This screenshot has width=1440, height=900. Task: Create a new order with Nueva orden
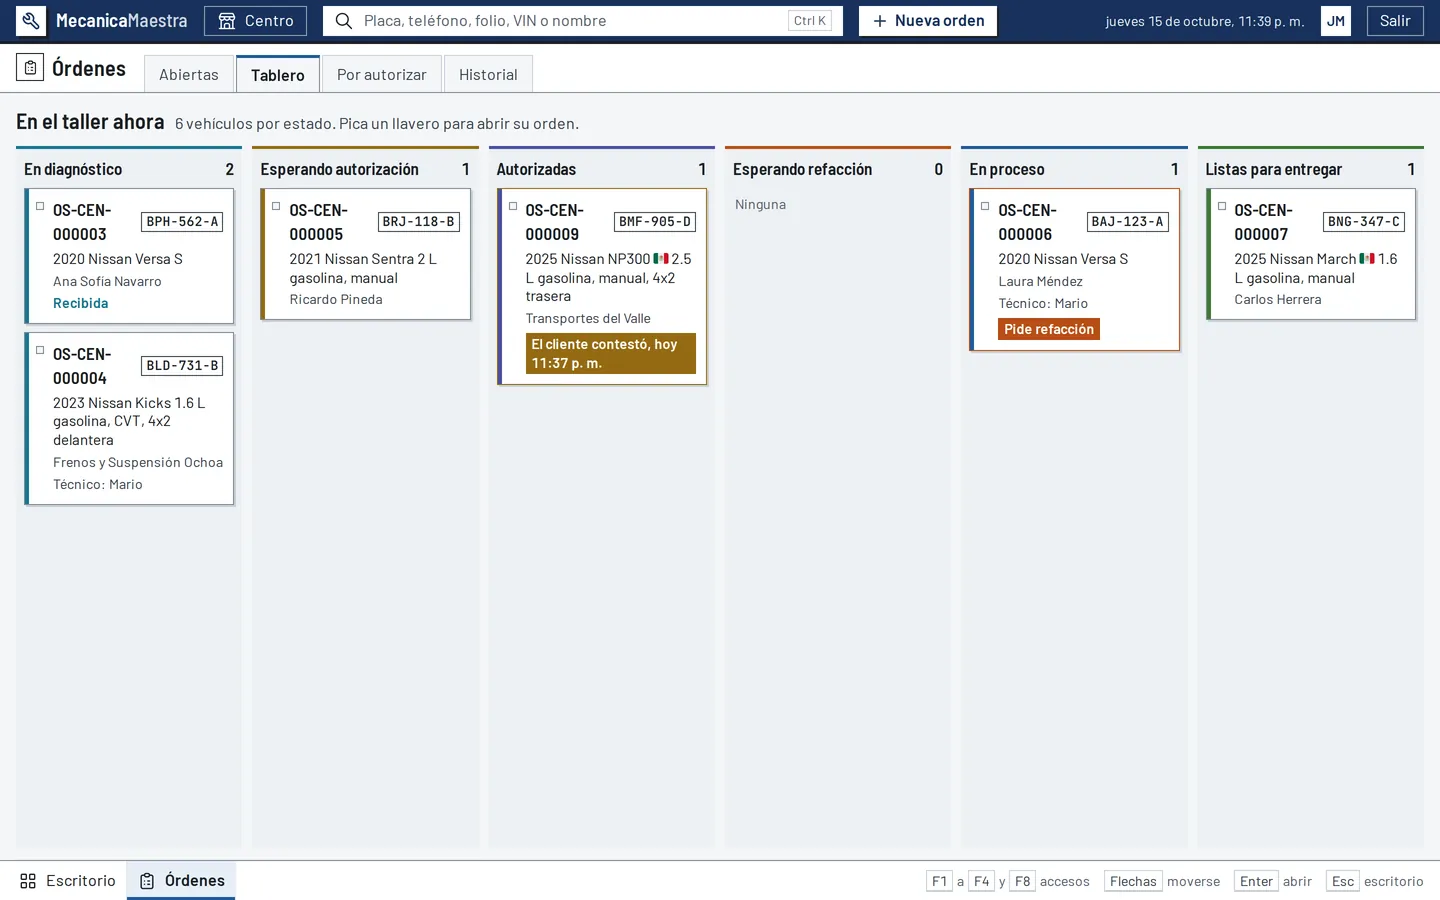928,21
